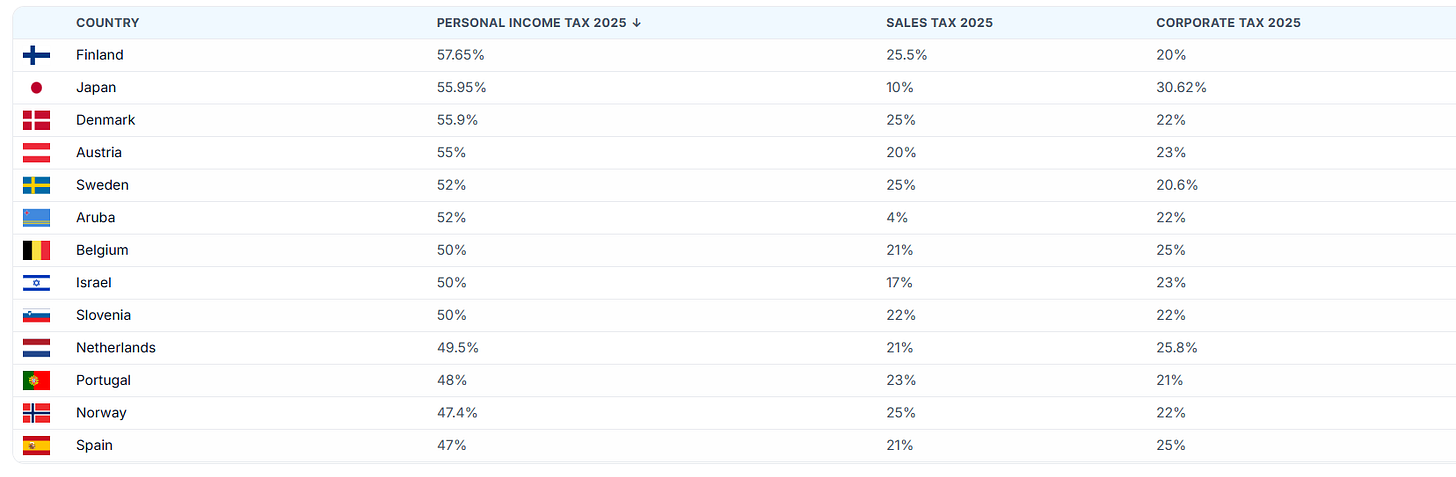Screen dimensions: 1456x477
Task: Select the Belgium flag icon
Action: (x=36, y=250)
